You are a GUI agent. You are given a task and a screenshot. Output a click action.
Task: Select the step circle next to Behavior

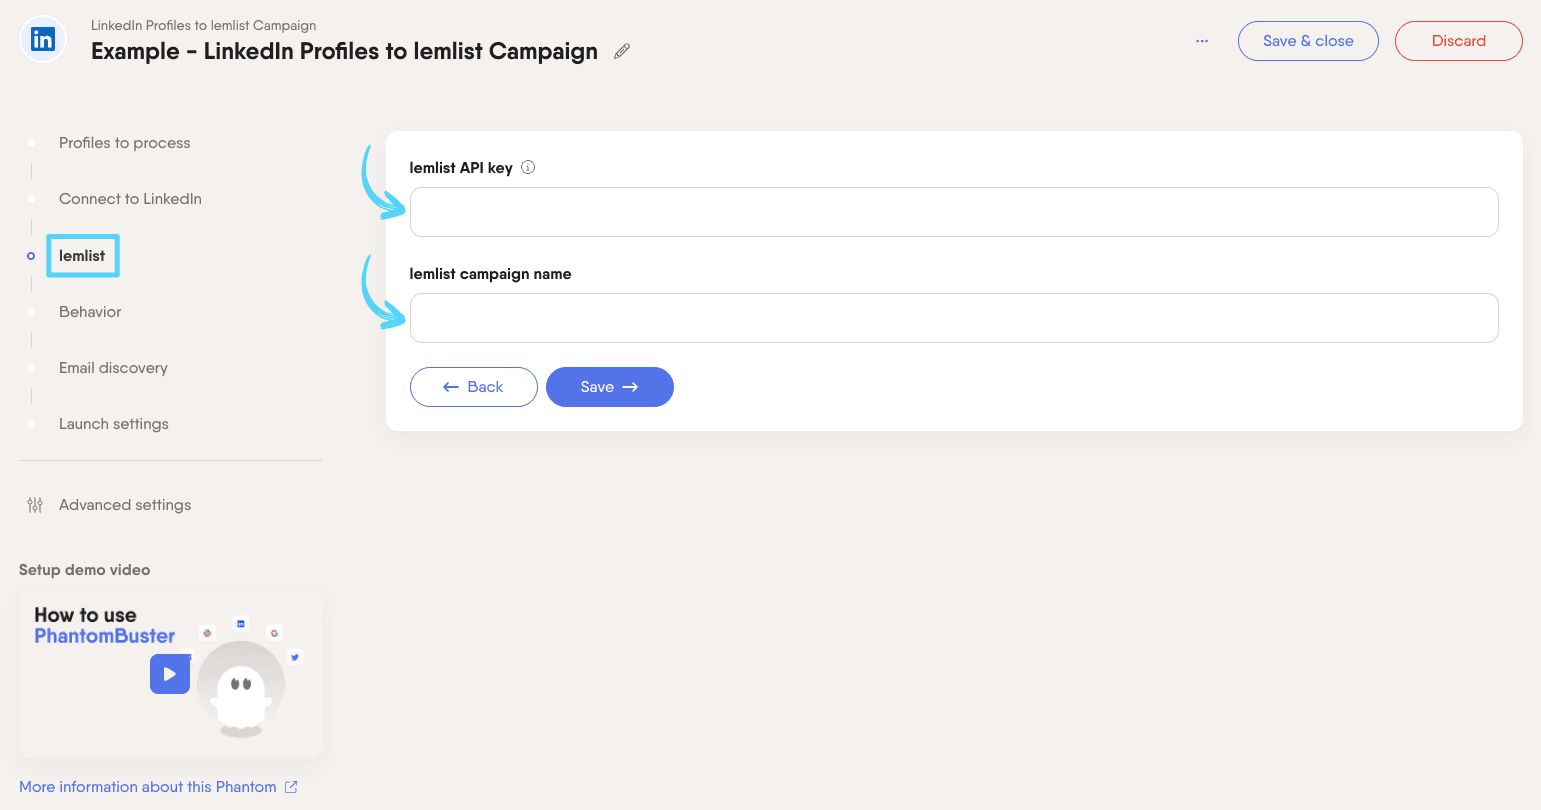(31, 312)
